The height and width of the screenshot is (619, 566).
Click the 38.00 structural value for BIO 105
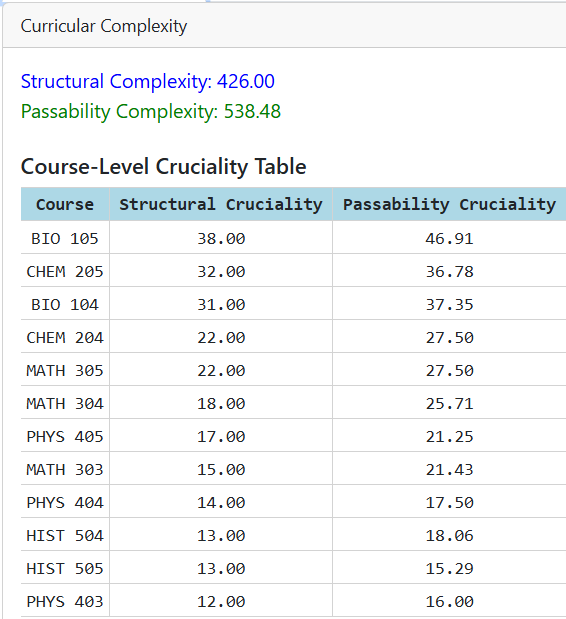coord(221,239)
